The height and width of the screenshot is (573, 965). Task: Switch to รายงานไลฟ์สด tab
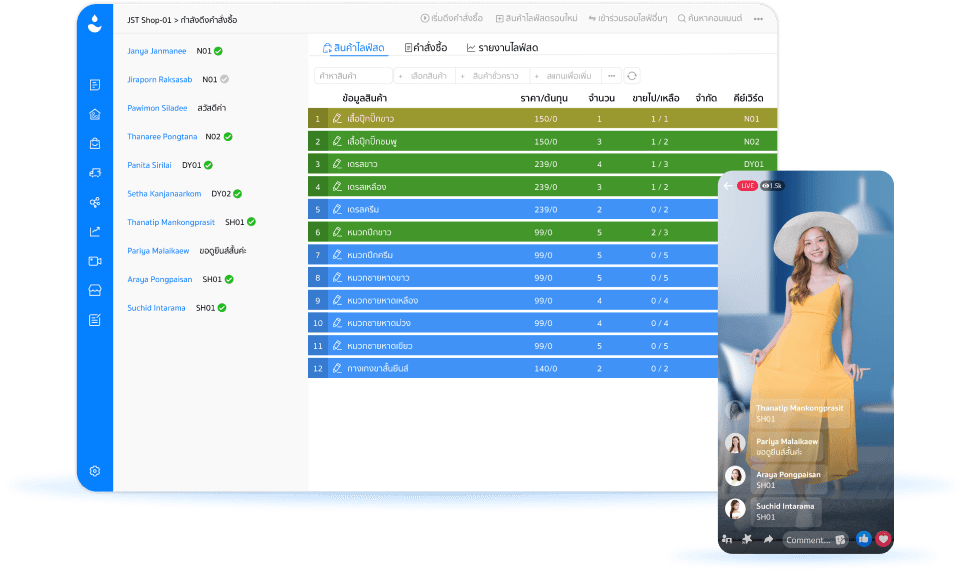(x=502, y=47)
